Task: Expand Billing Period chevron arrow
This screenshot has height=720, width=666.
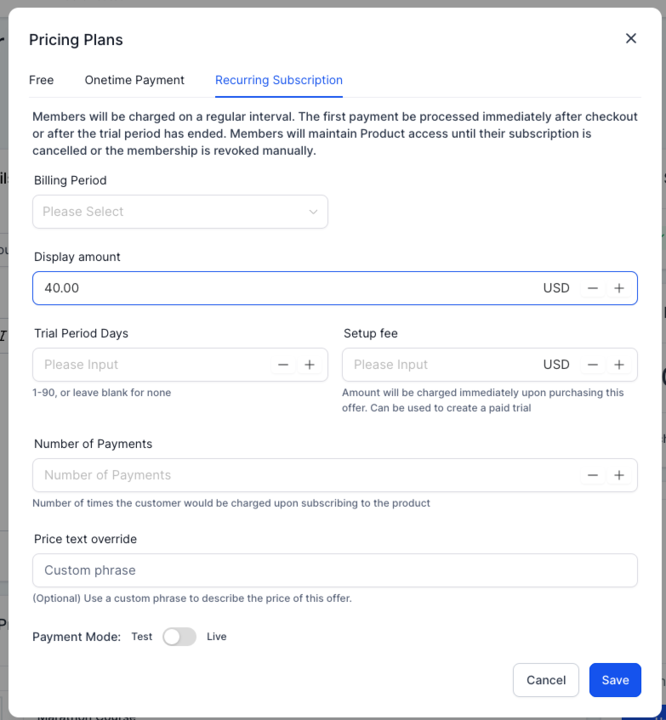Action: tap(313, 212)
